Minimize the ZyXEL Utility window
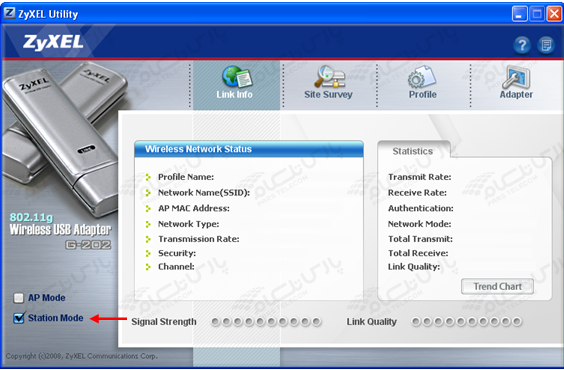The width and height of the screenshot is (564, 370). click(x=520, y=14)
